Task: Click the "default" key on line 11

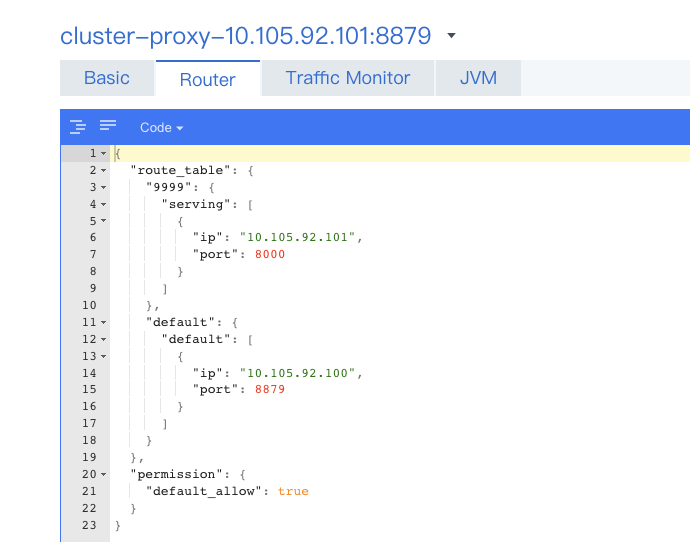Action: click(180, 322)
